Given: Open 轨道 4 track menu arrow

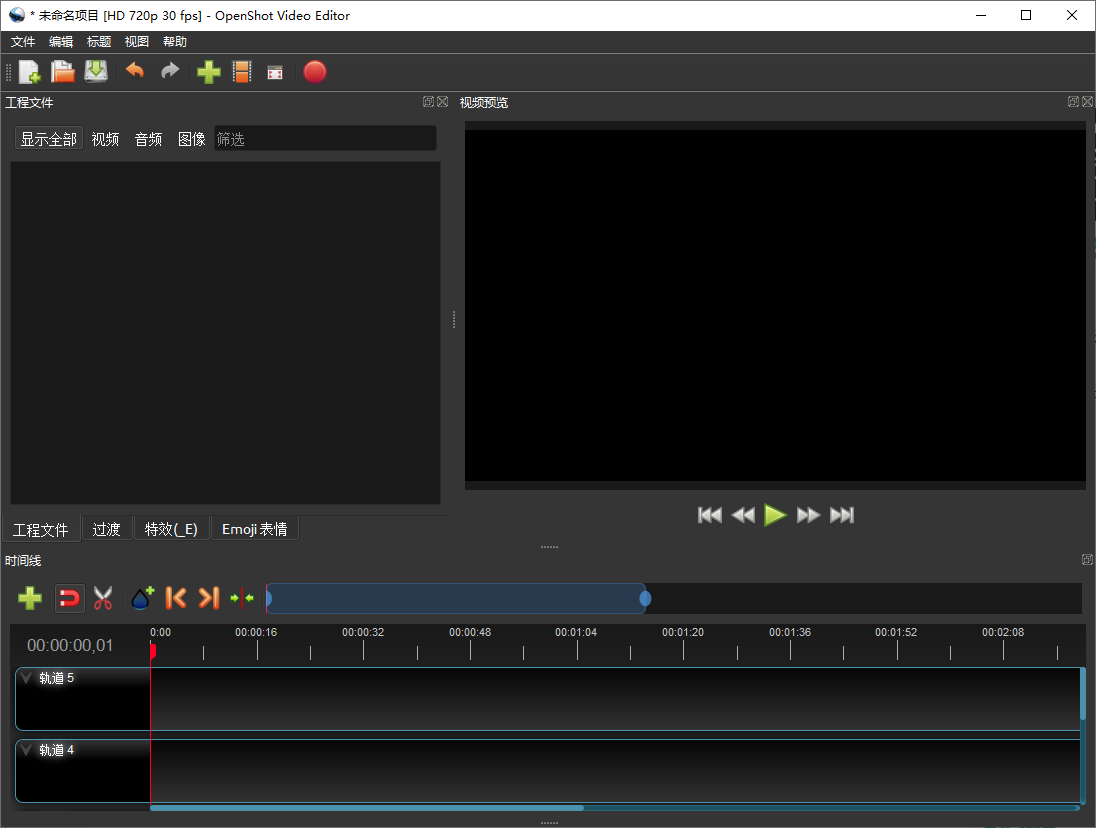Looking at the screenshot, I should pos(27,750).
